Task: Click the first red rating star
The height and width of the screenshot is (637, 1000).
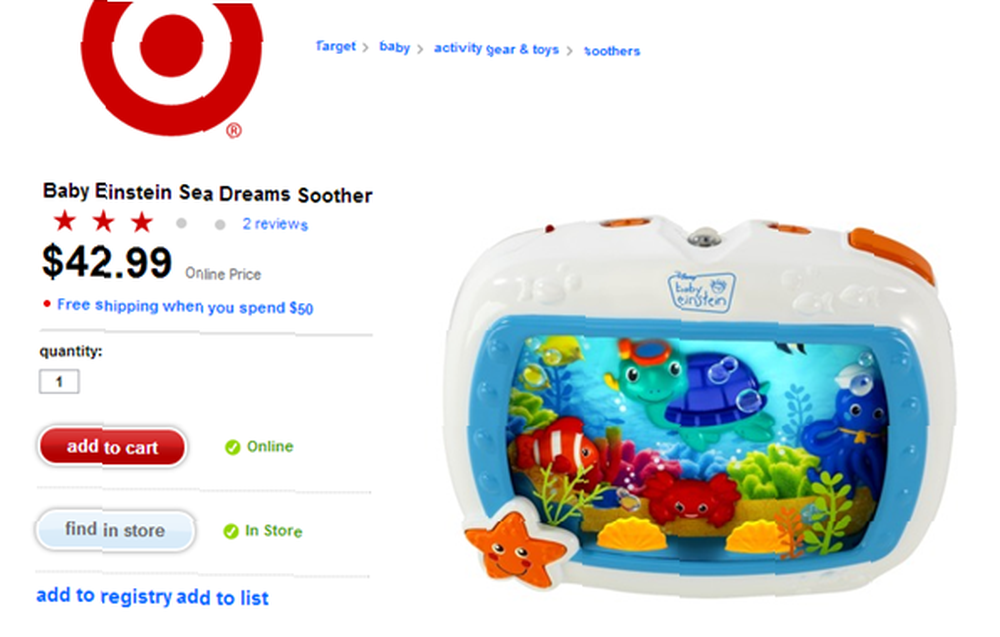Action: [x=64, y=222]
